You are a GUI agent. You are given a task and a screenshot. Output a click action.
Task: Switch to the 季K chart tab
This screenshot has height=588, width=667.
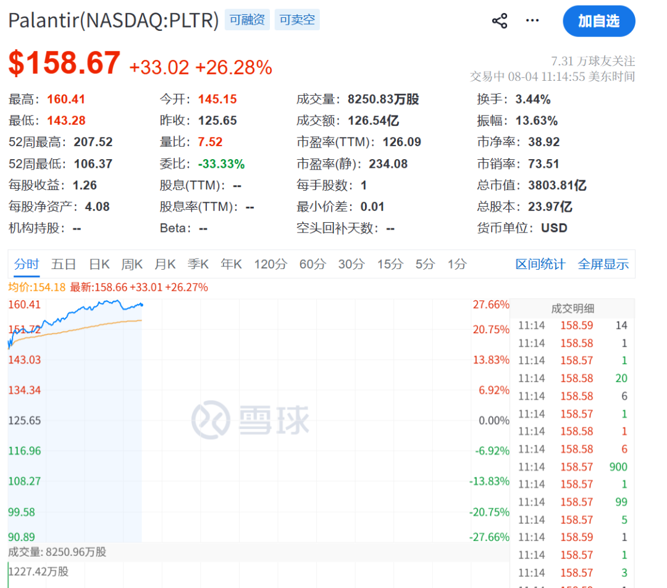click(x=198, y=264)
